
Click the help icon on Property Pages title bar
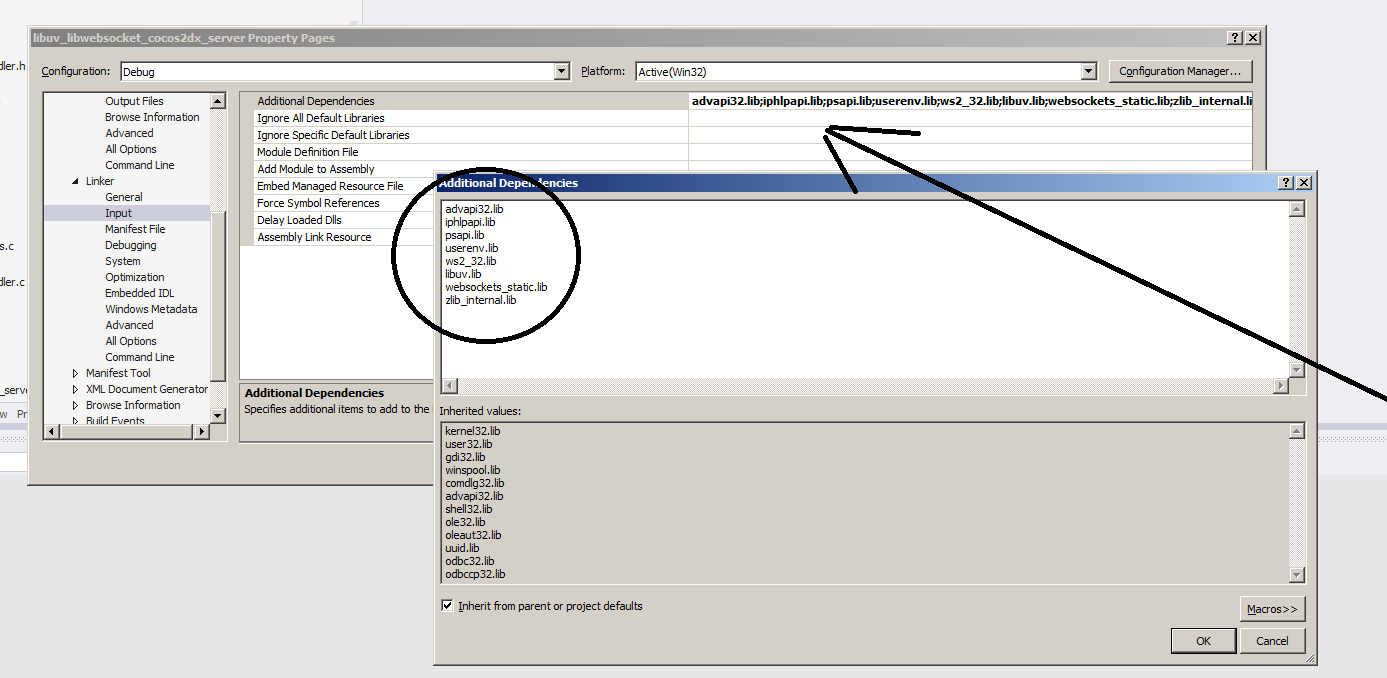click(1236, 37)
